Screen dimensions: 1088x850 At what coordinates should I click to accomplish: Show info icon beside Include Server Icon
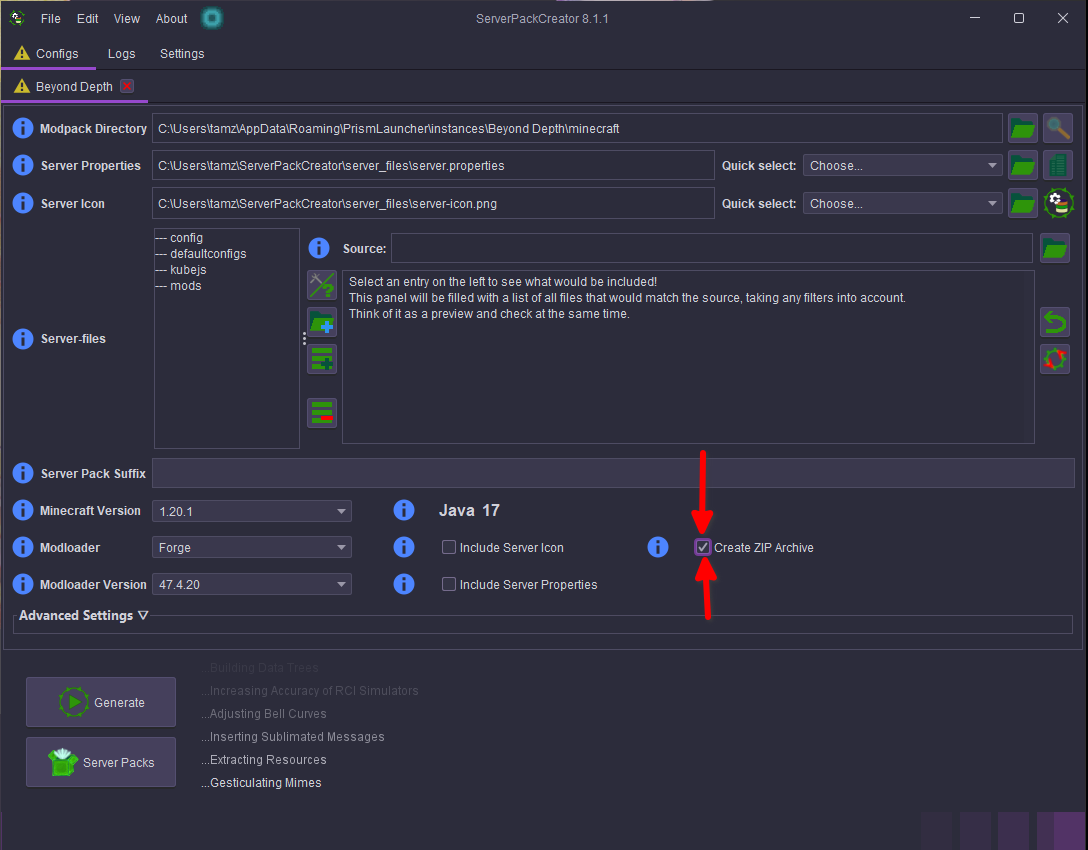(x=404, y=547)
